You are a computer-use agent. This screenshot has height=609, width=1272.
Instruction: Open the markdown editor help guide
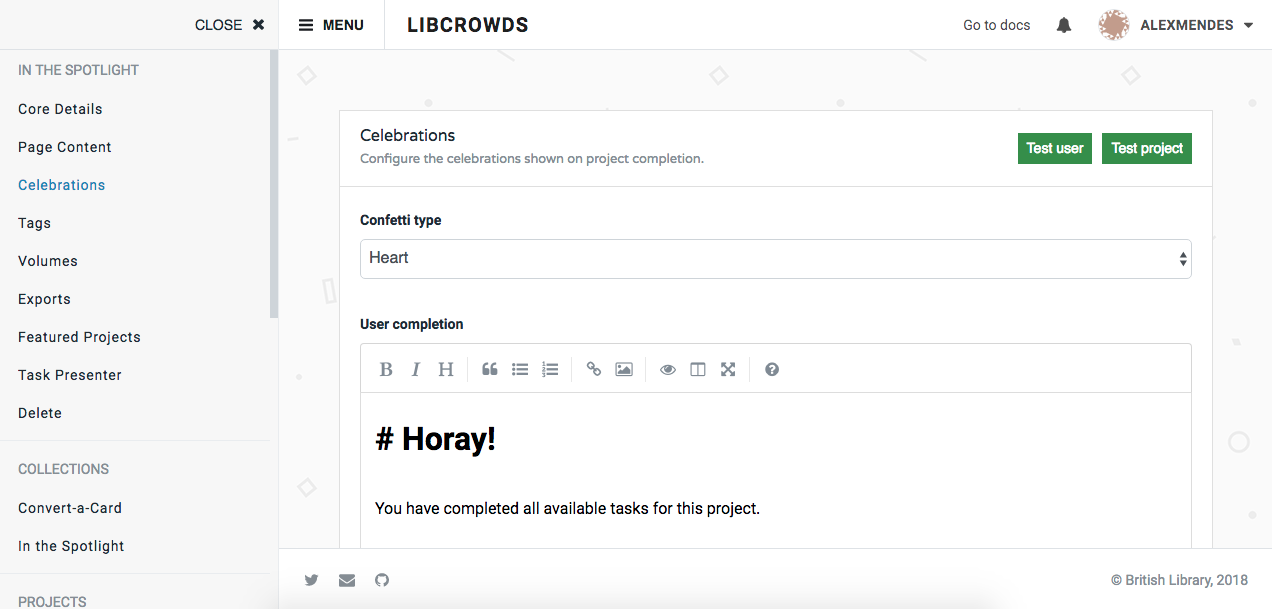771,369
